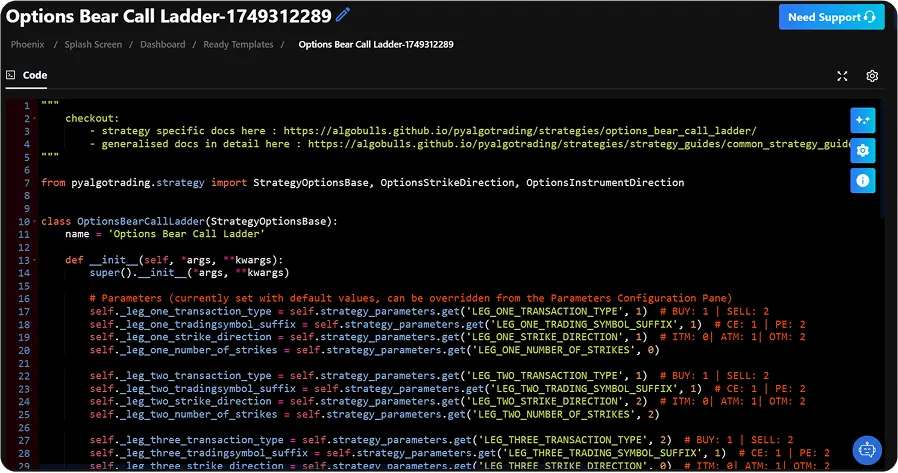Image resolution: width=898 pixels, height=473 pixels.
Task: Click the Parameters comment on line 16
Action: 411,298
